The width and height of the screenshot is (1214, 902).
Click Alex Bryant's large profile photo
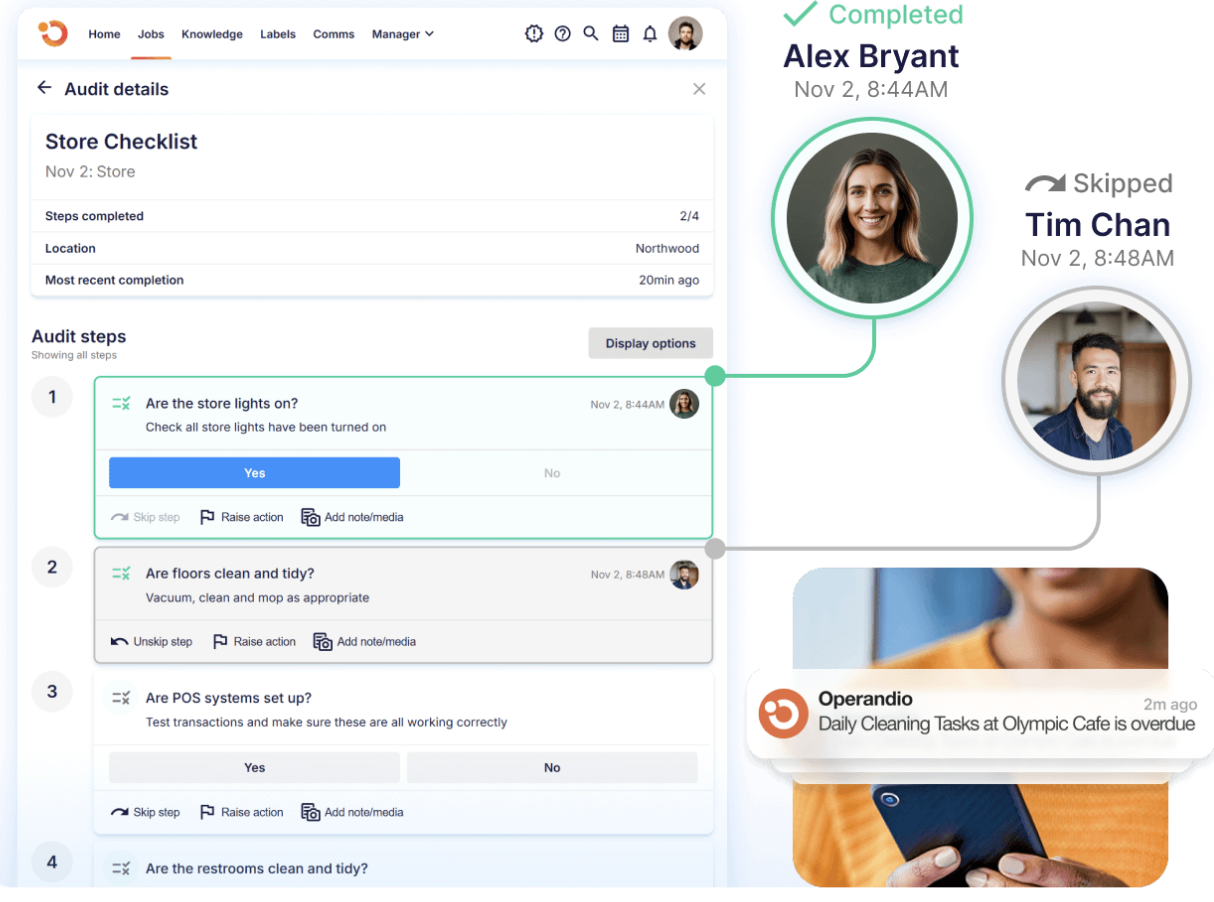872,218
